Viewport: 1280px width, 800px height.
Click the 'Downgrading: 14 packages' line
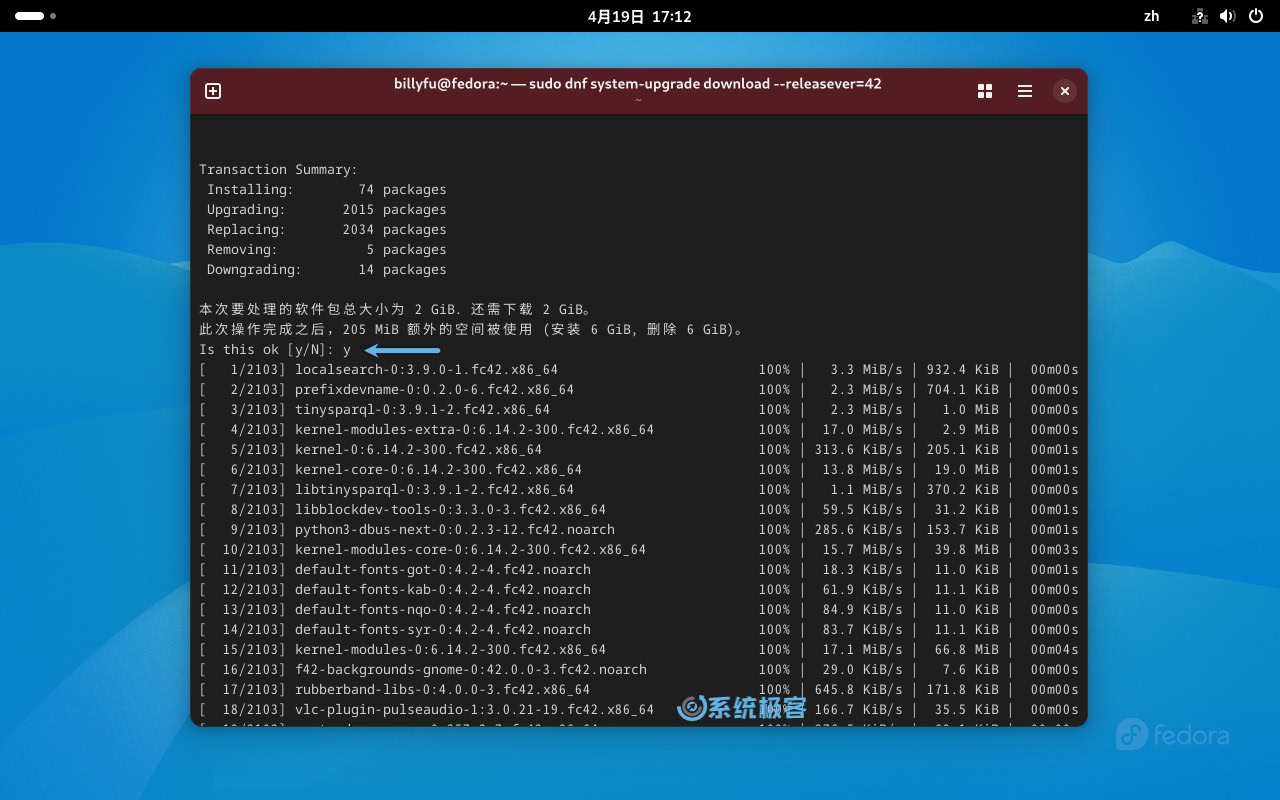pyautogui.click(x=327, y=269)
